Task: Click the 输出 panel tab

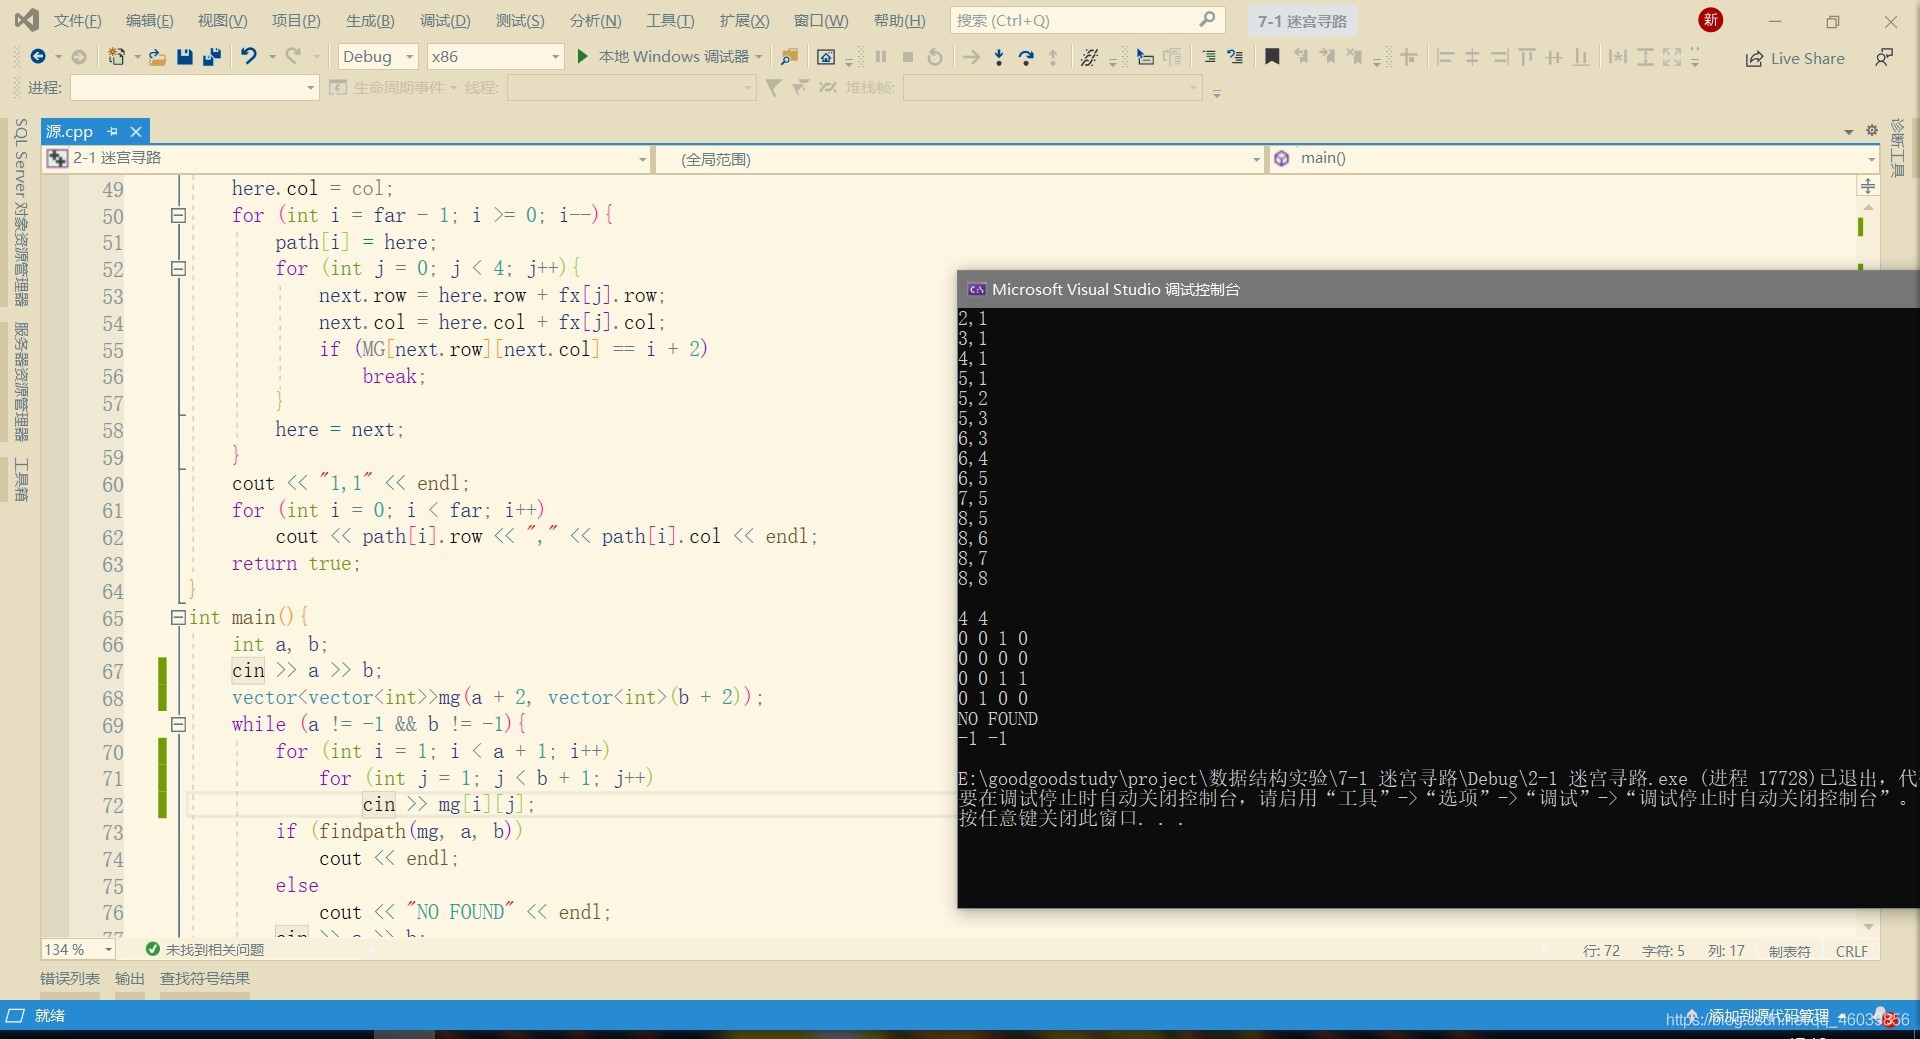Action: point(130,979)
